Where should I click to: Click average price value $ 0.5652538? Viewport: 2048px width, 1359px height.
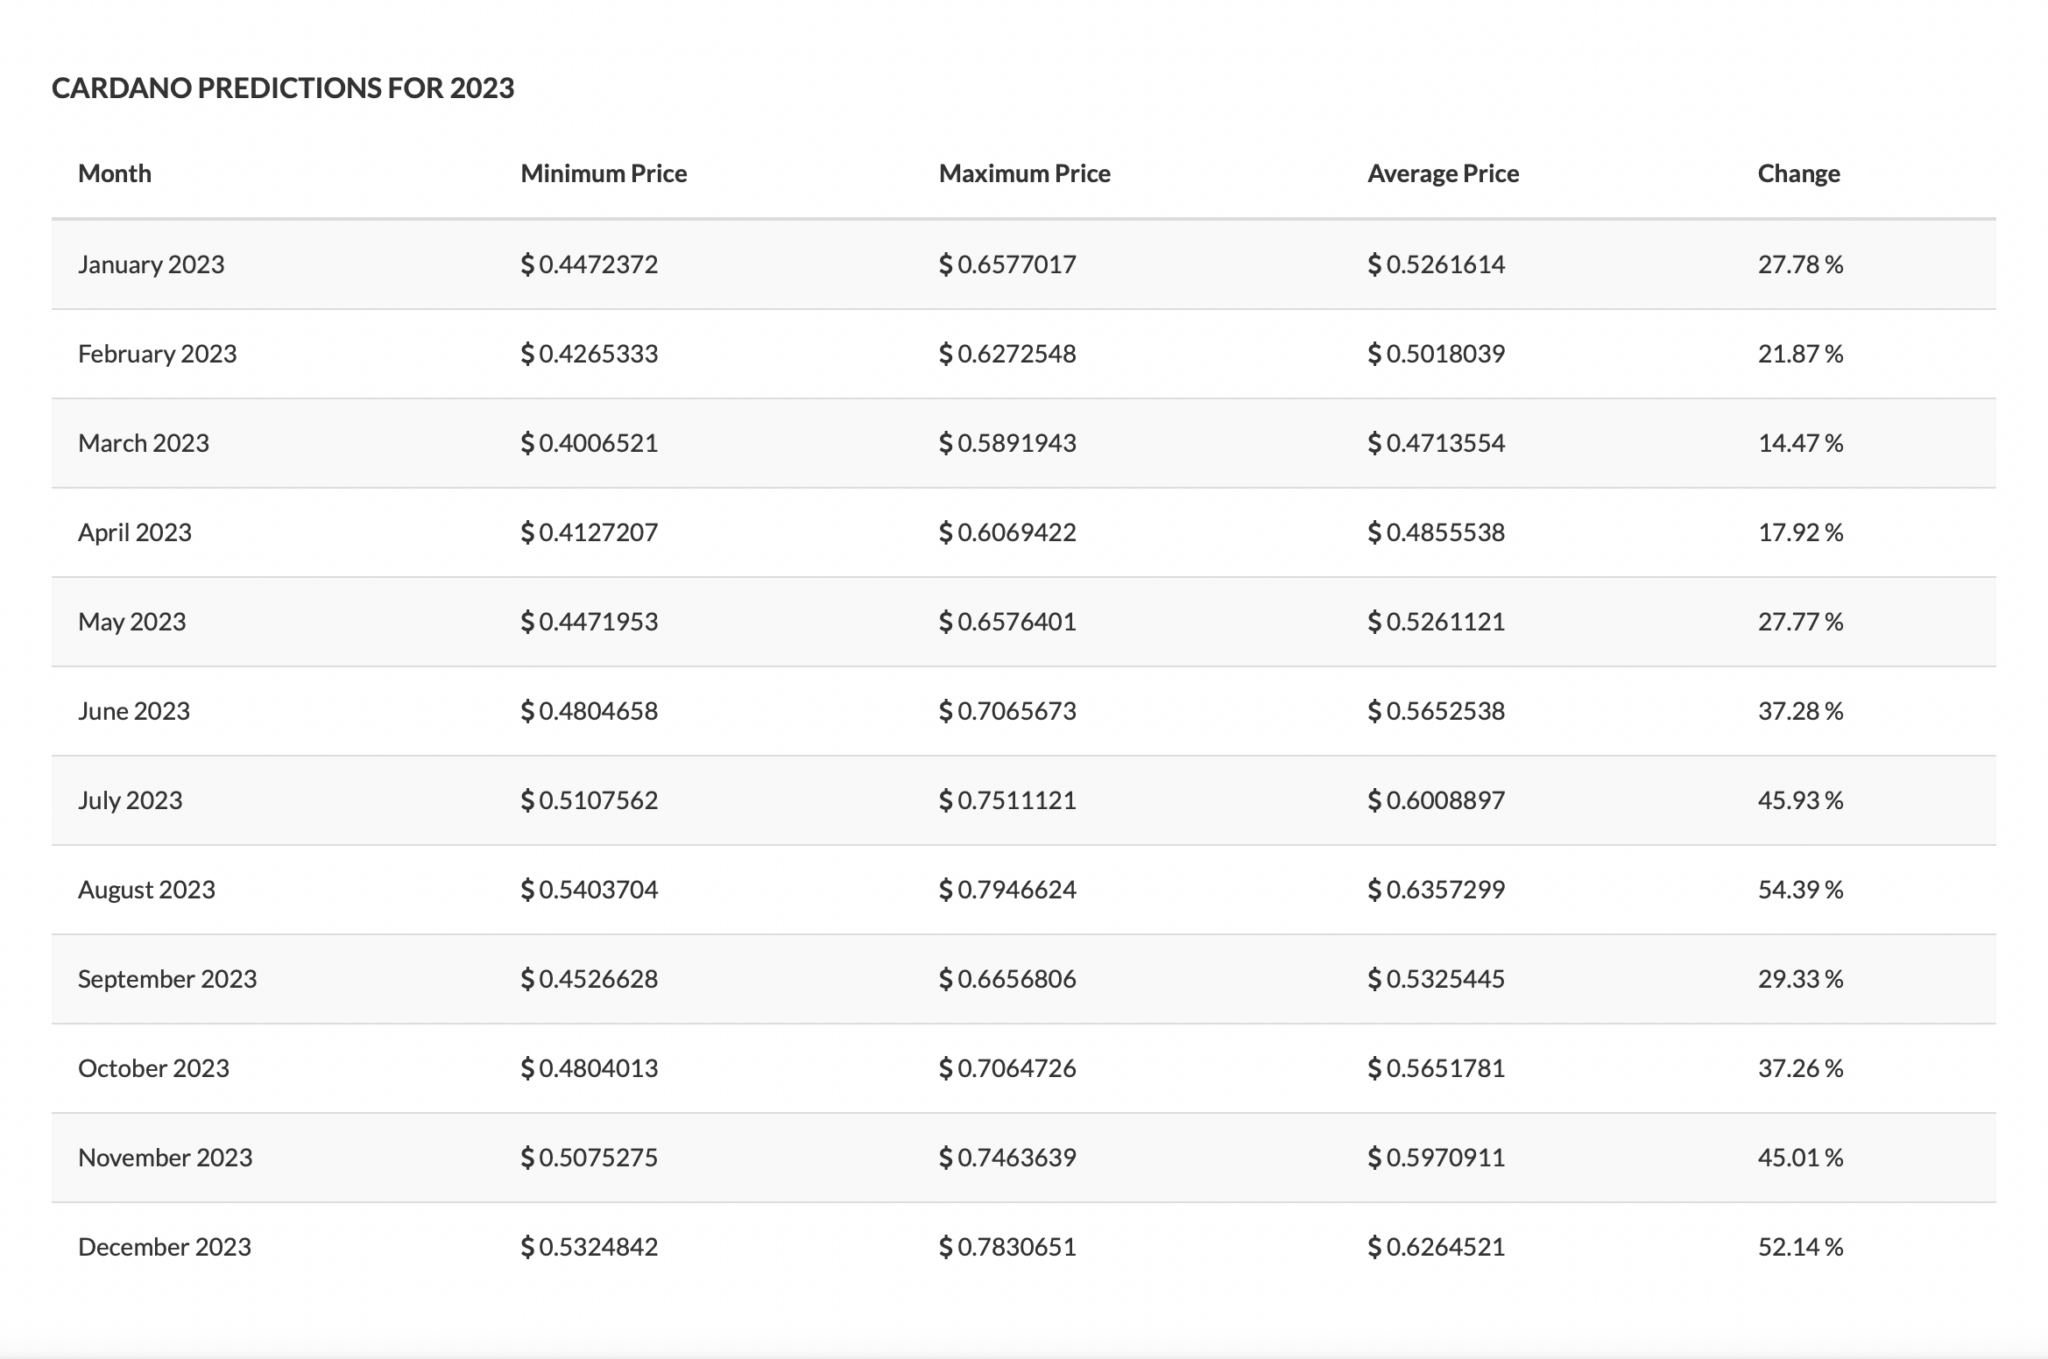(x=1437, y=711)
